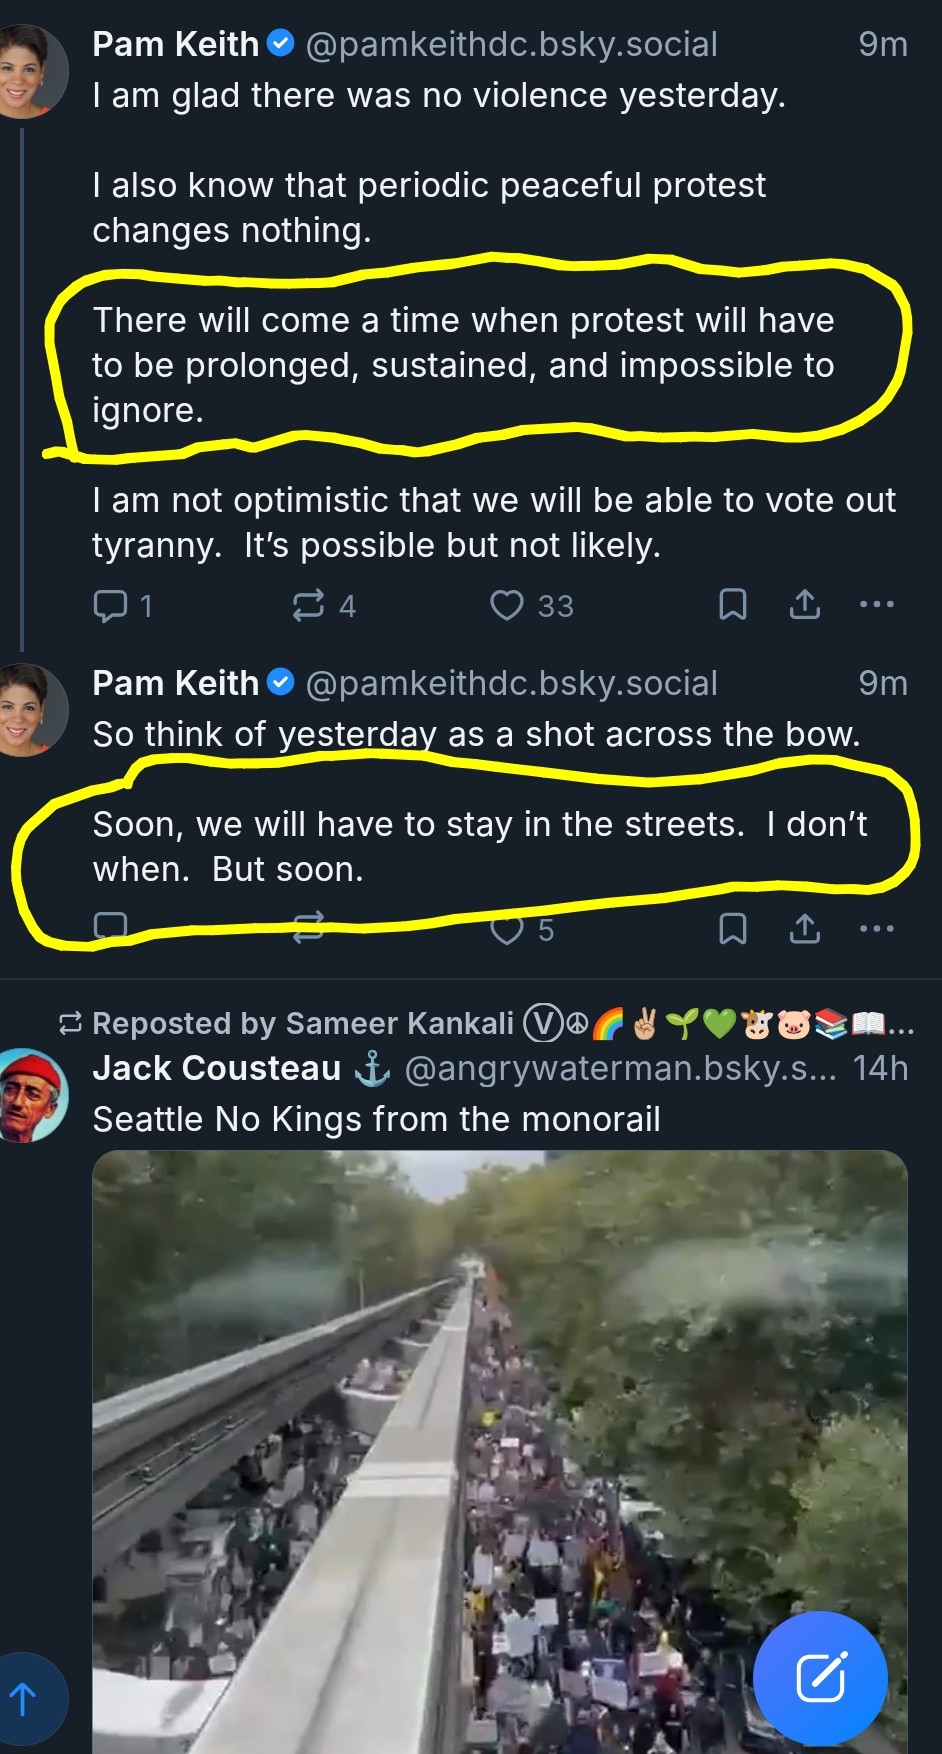Share the first Pam Keith post
This screenshot has height=1754, width=942.
pyautogui.click(x=805, y=604)
